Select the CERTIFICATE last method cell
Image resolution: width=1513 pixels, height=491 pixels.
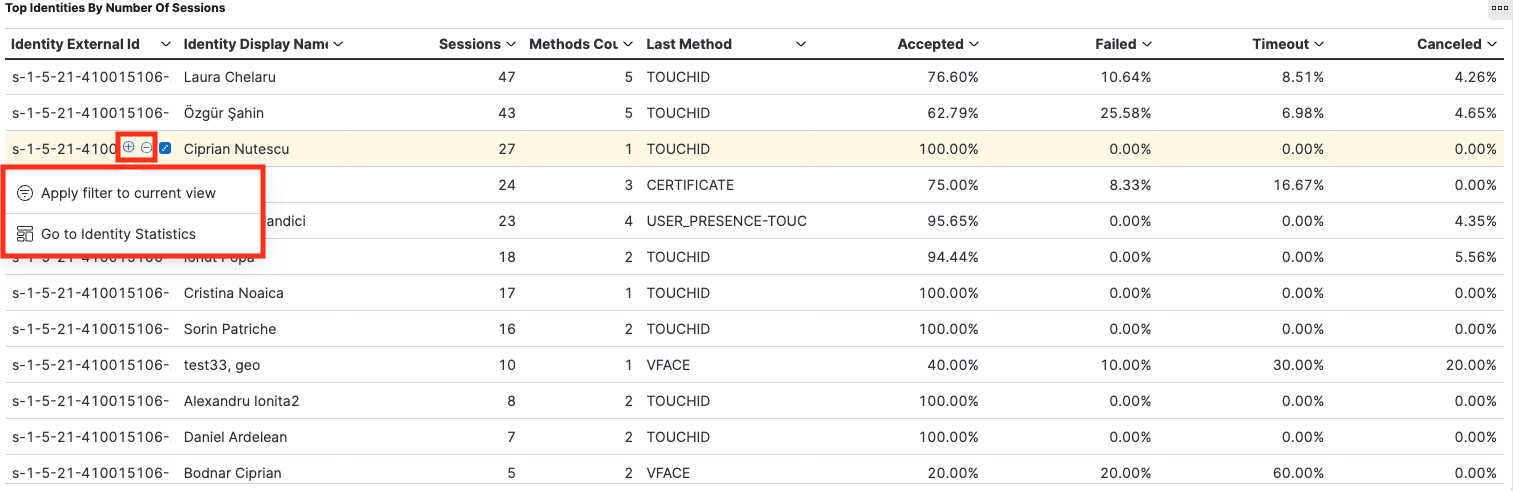coord(690,185)
